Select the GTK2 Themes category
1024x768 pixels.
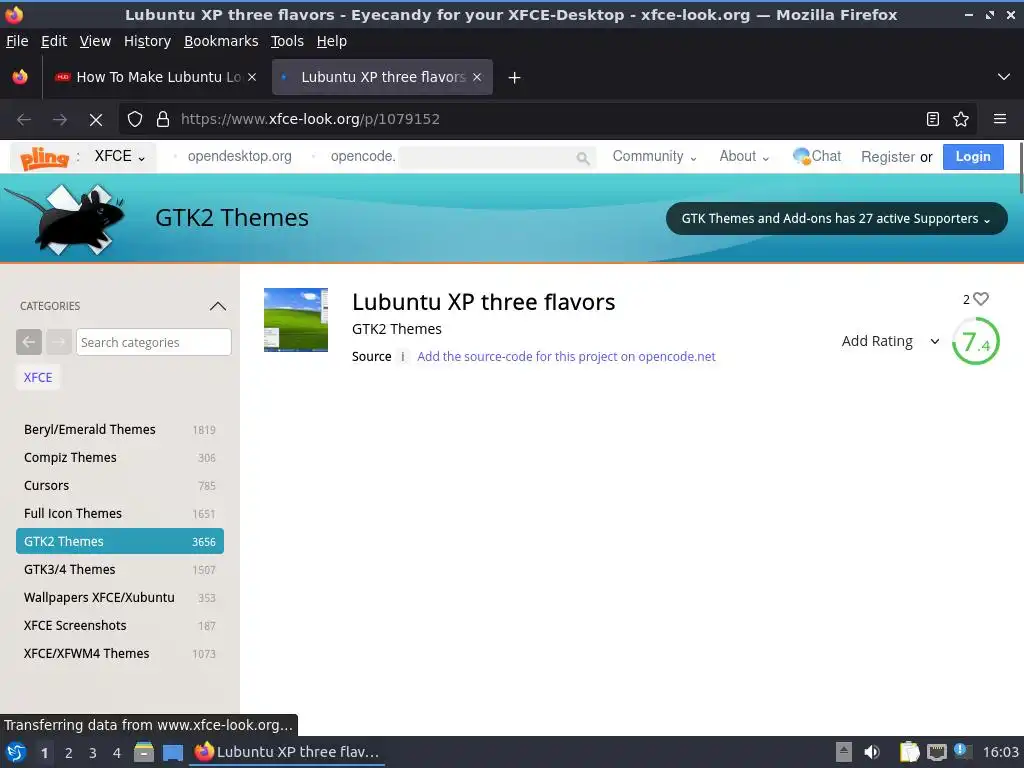tap(120, 541)
